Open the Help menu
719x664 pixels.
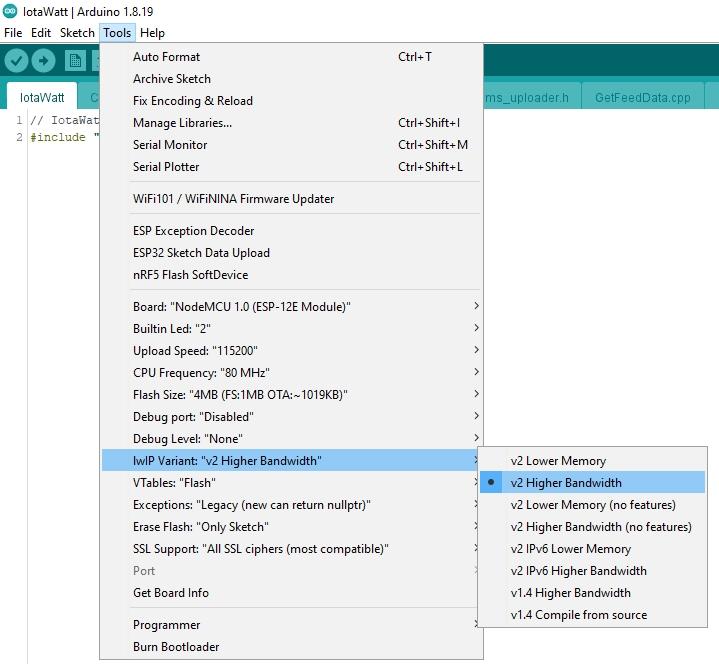[152, 33]
